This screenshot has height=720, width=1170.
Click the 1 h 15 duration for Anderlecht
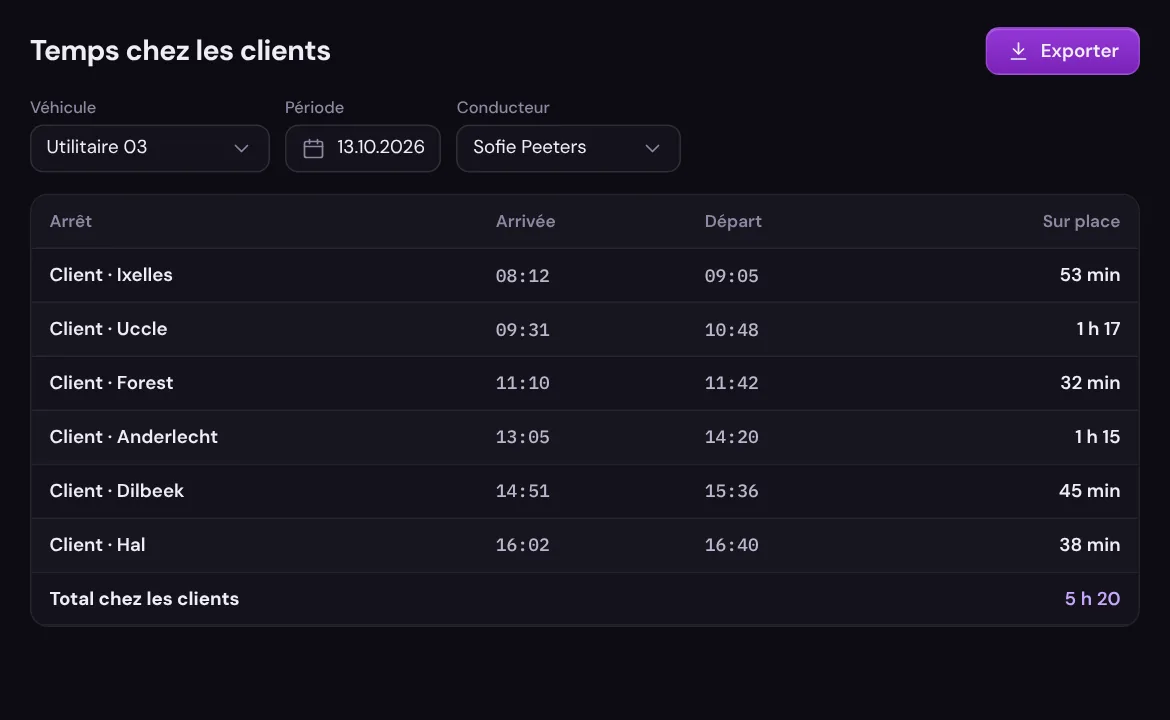(x=1097, y=436)
